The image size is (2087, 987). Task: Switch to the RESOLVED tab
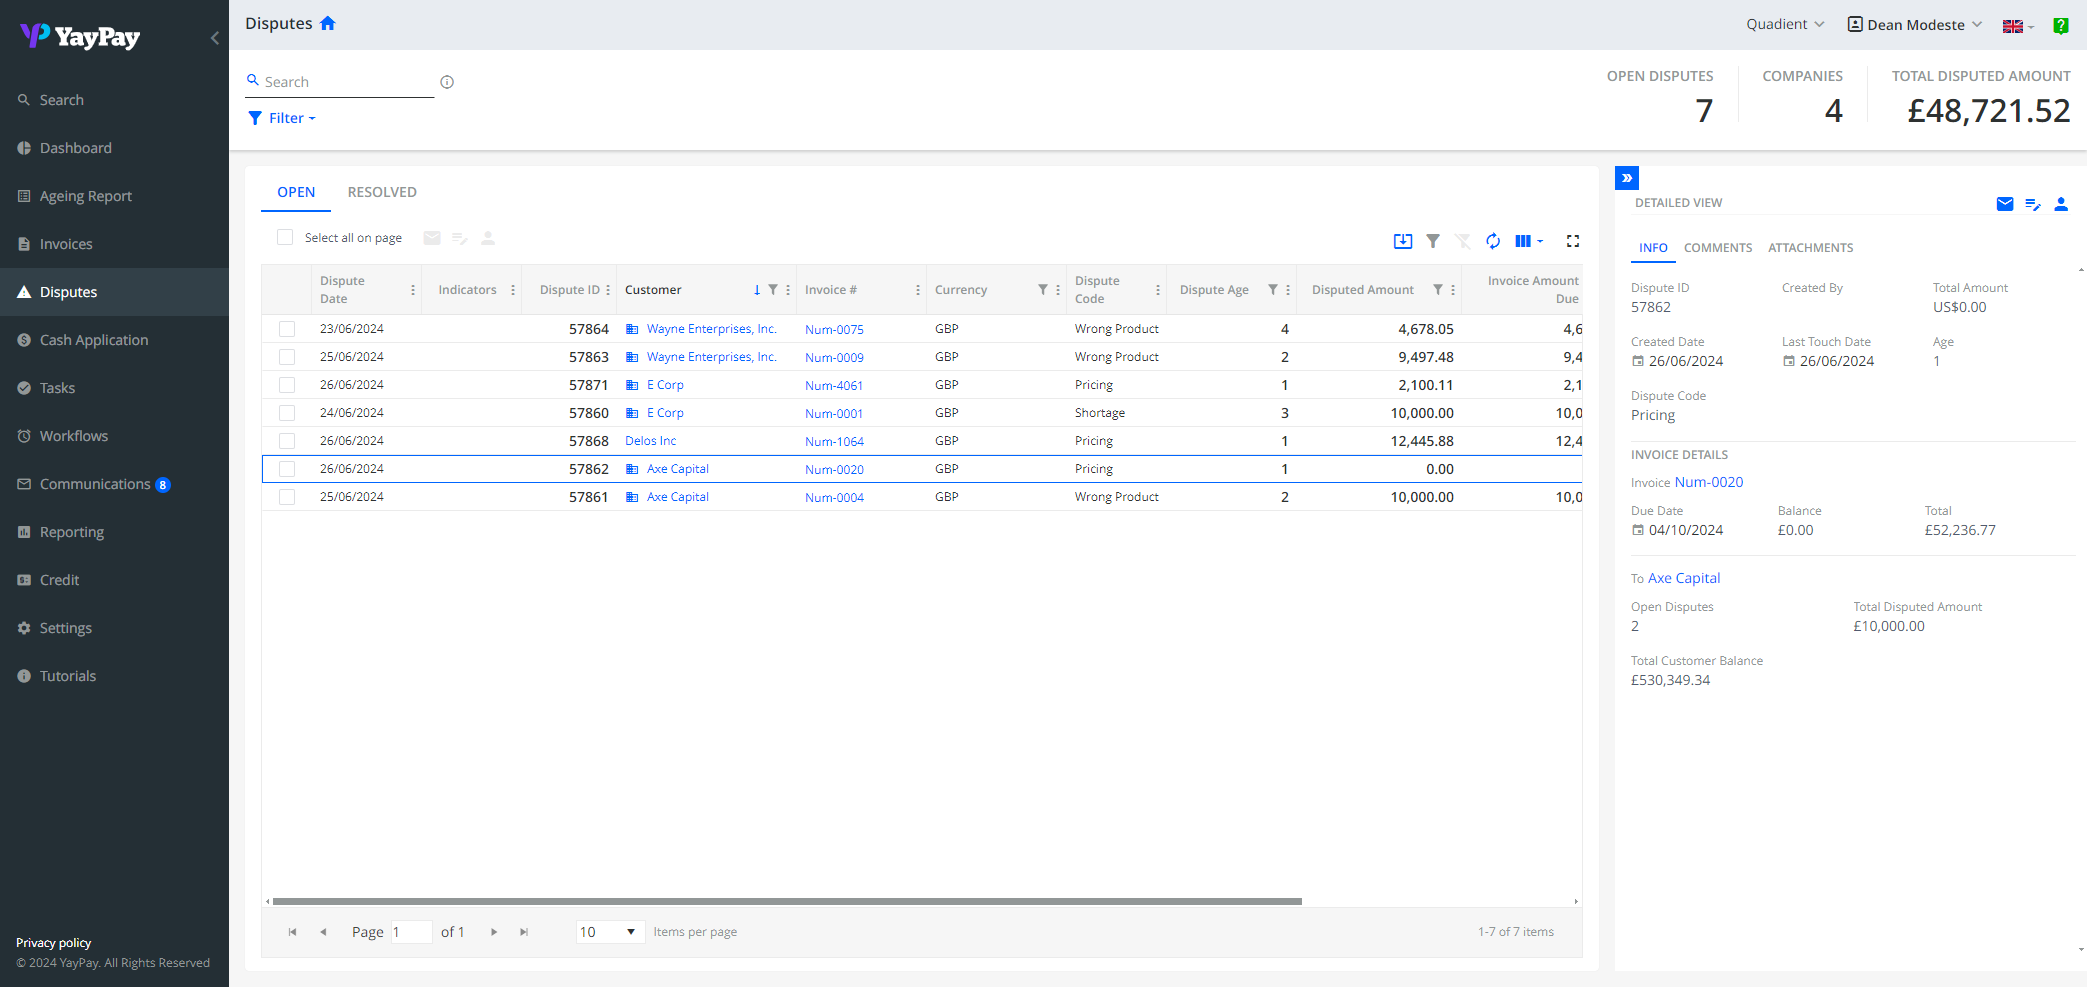pos(382,192)
